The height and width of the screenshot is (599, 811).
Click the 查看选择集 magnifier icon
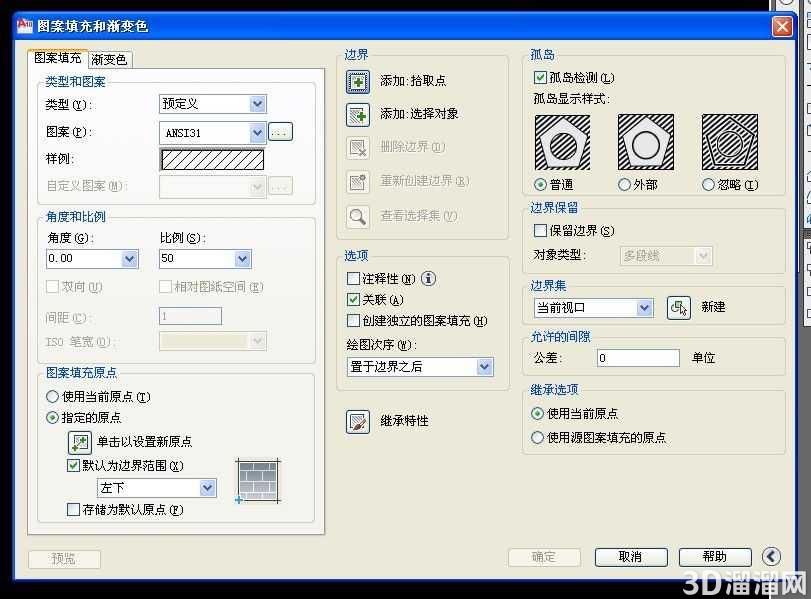(358, 217)
